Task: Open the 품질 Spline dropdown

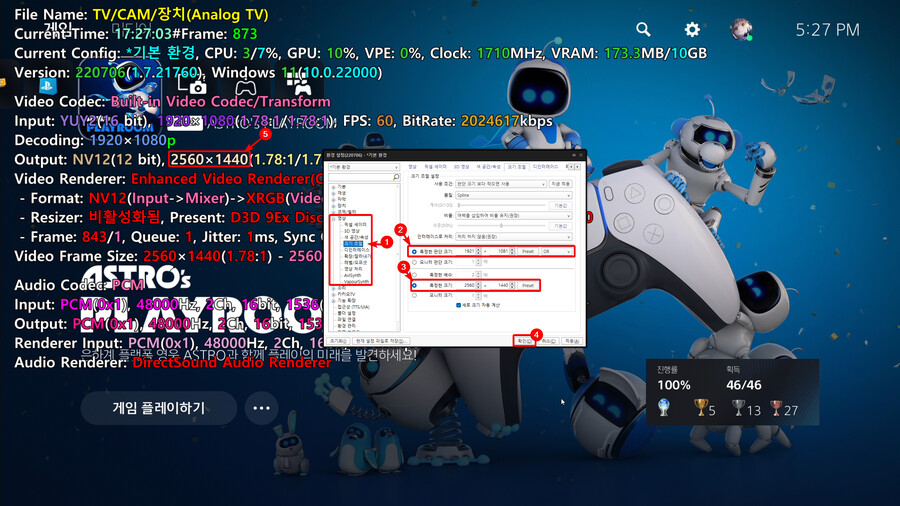Action: pos(514,195)
